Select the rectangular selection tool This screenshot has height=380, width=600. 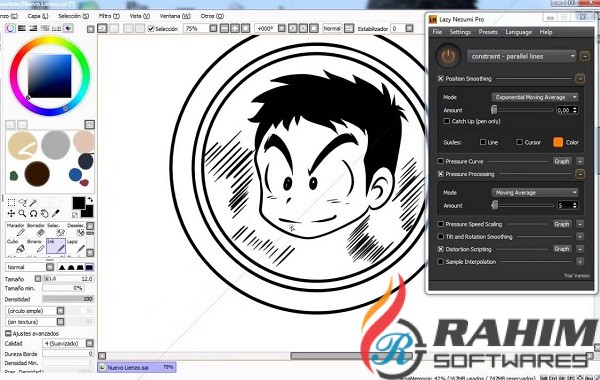coord(11,202)
